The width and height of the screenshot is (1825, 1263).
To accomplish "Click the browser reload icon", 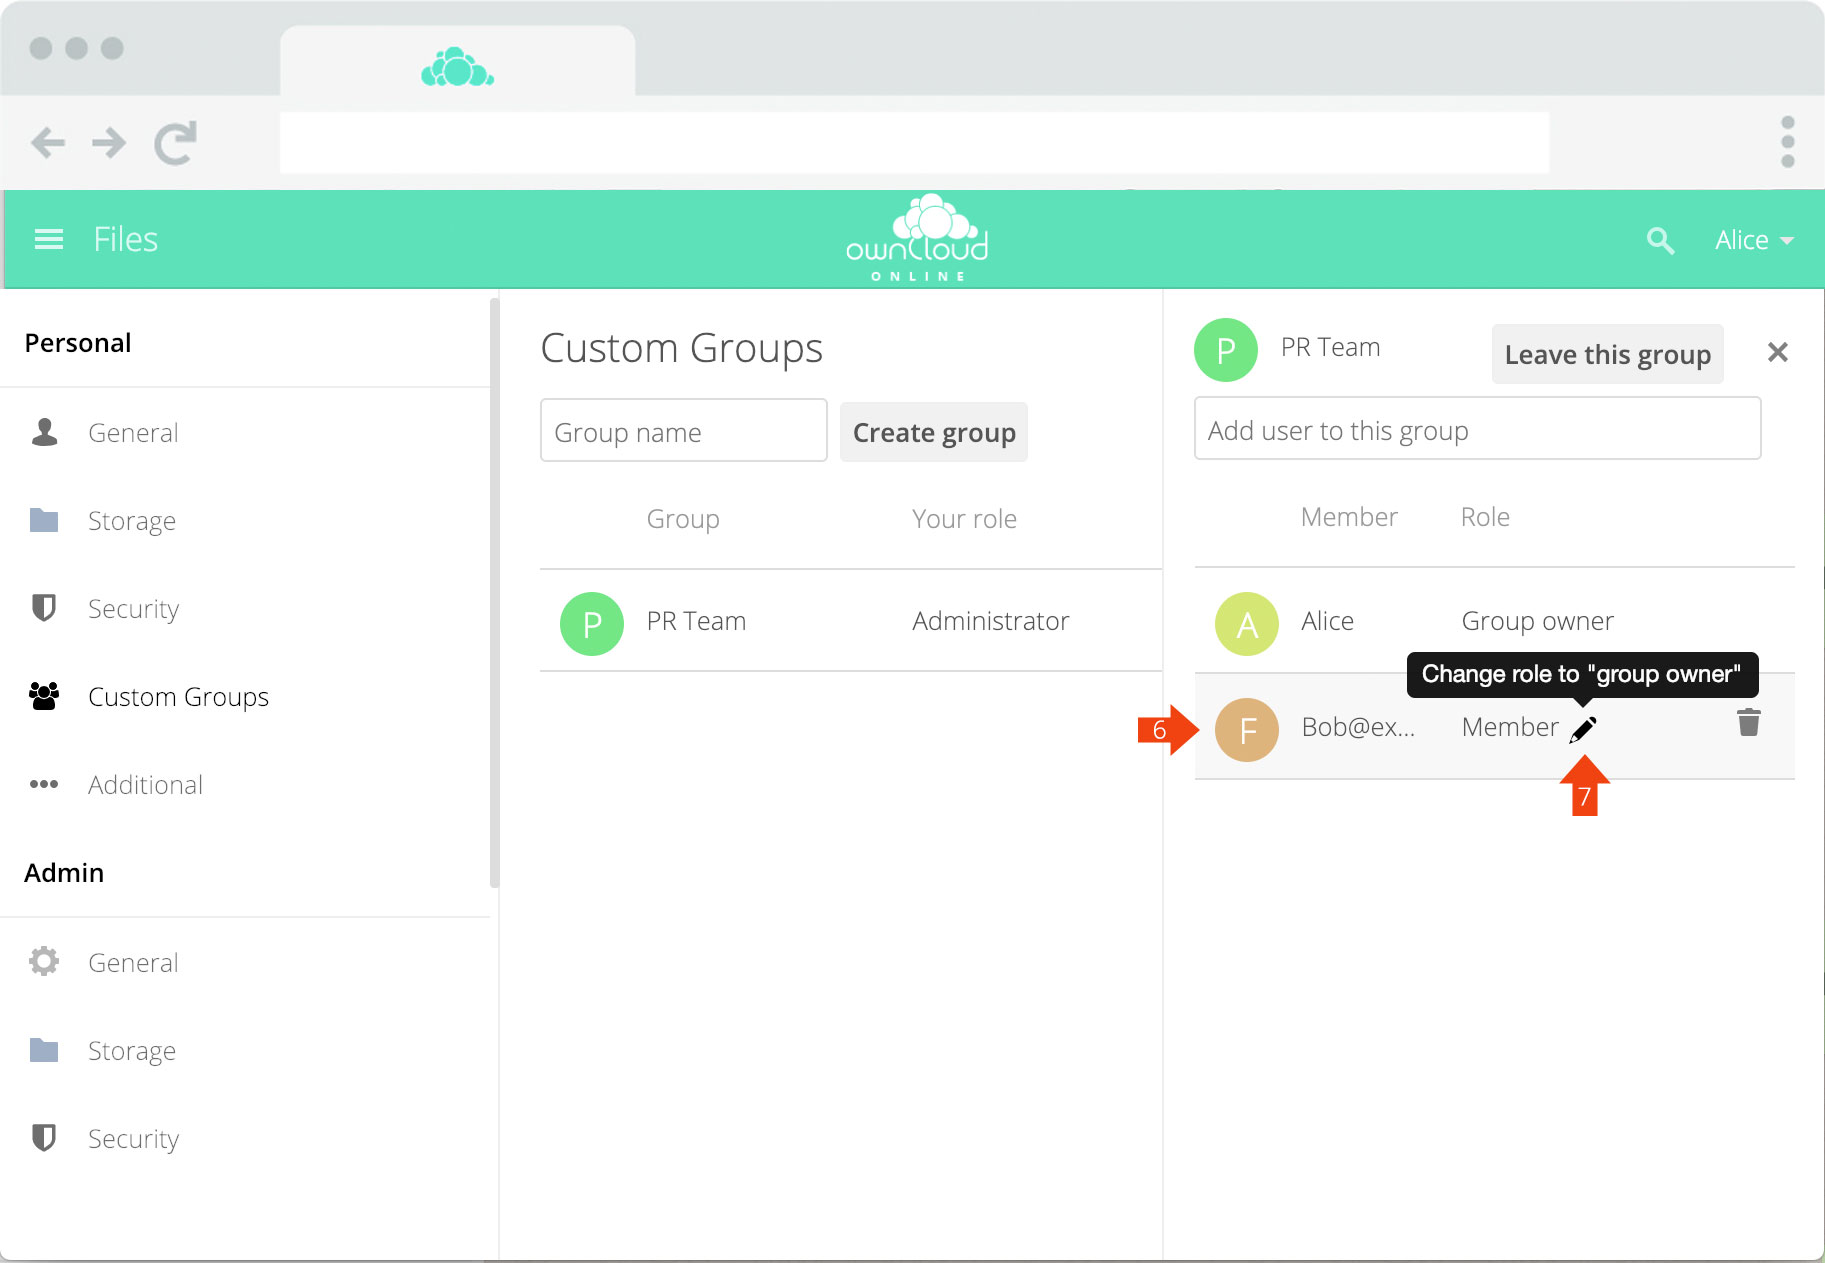I will [x=175, y=143].
